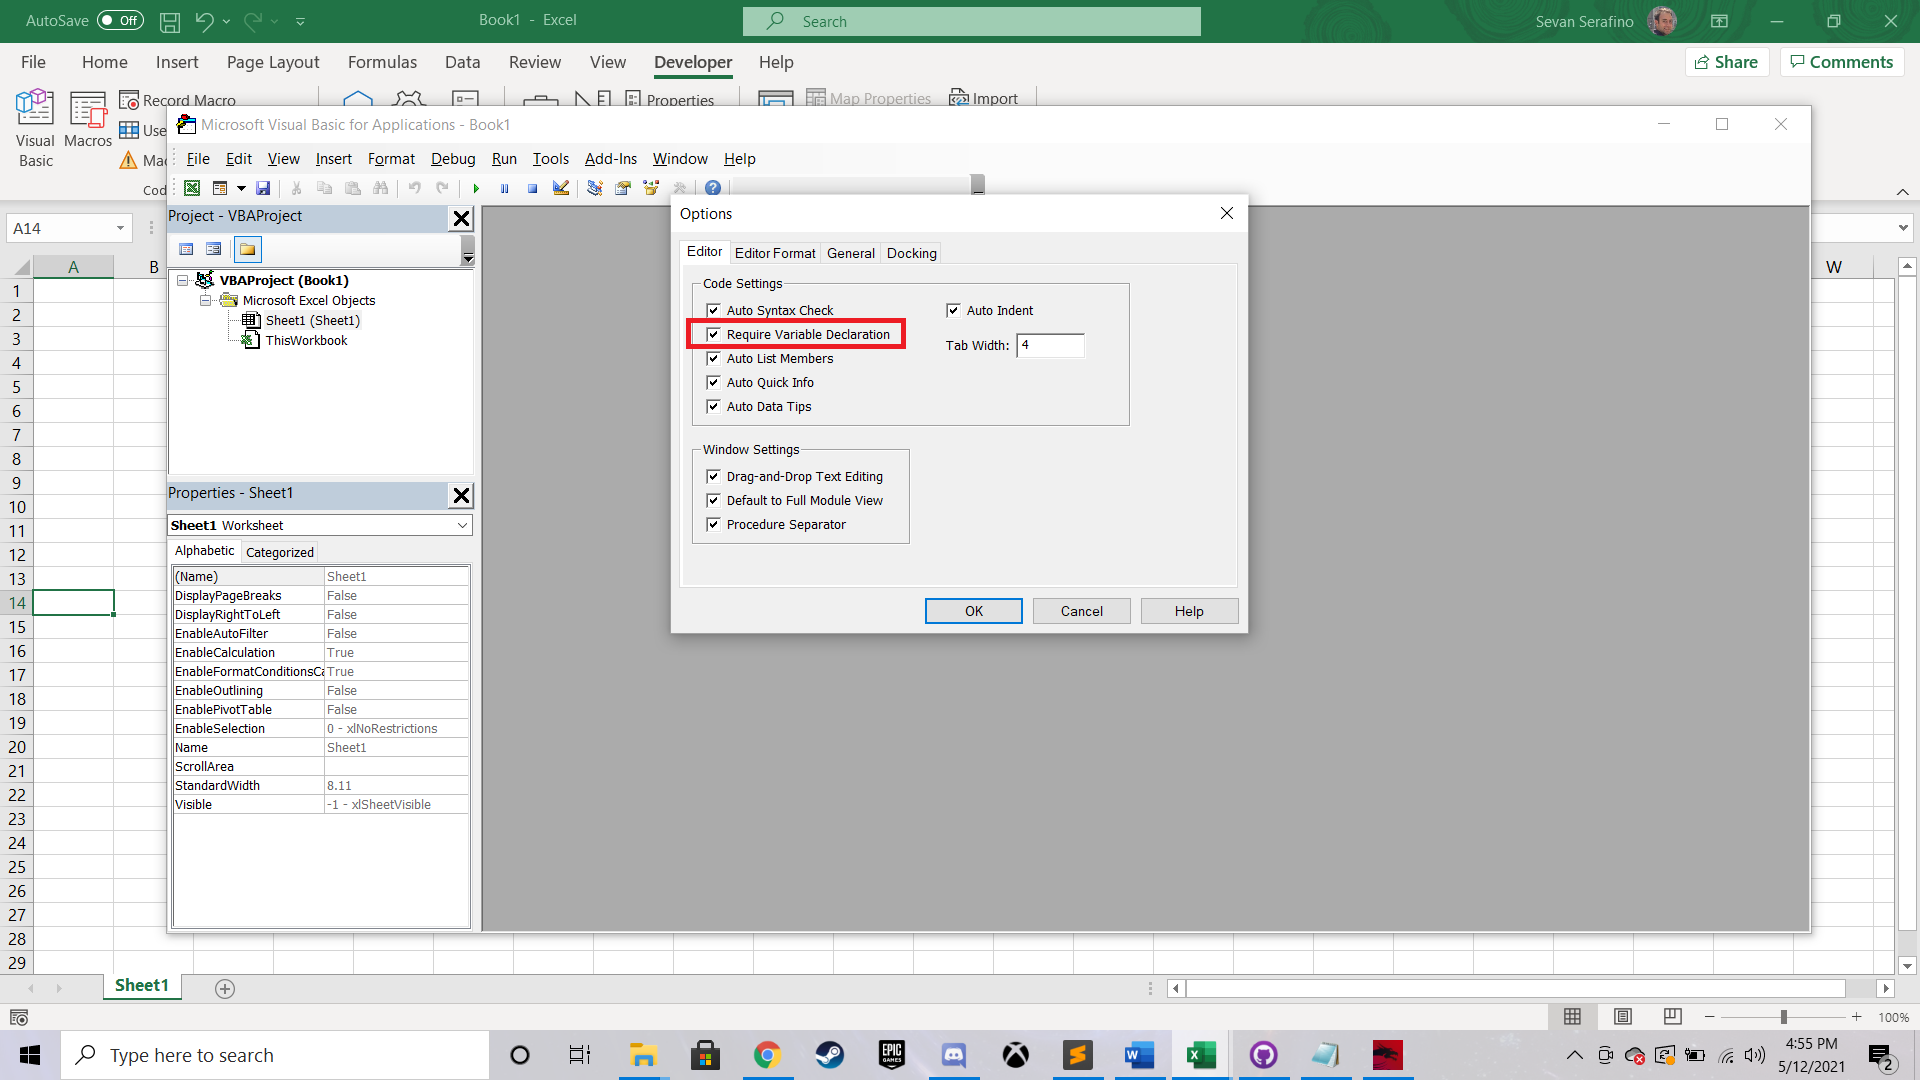Screen dimensions: 1920x1080
Task: Click the Break pause icon
Action: [x=504, y=188]
